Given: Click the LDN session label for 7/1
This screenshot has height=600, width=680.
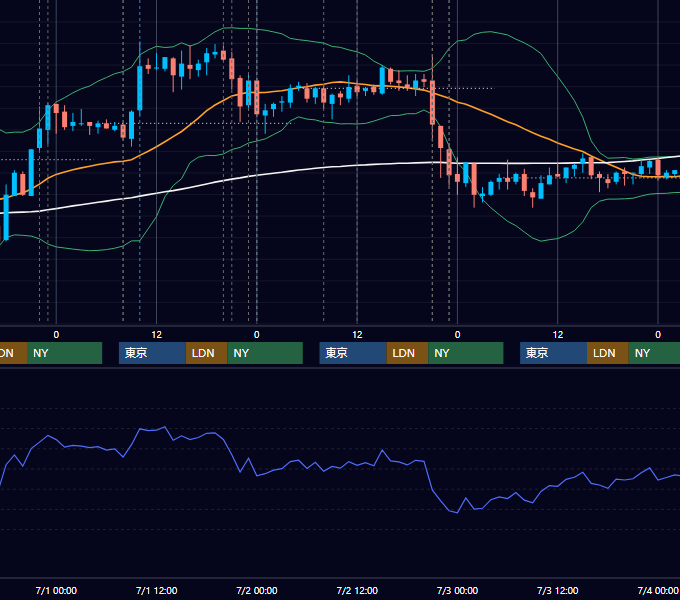Looking at the screenshot, I should [x=206, y=353].
